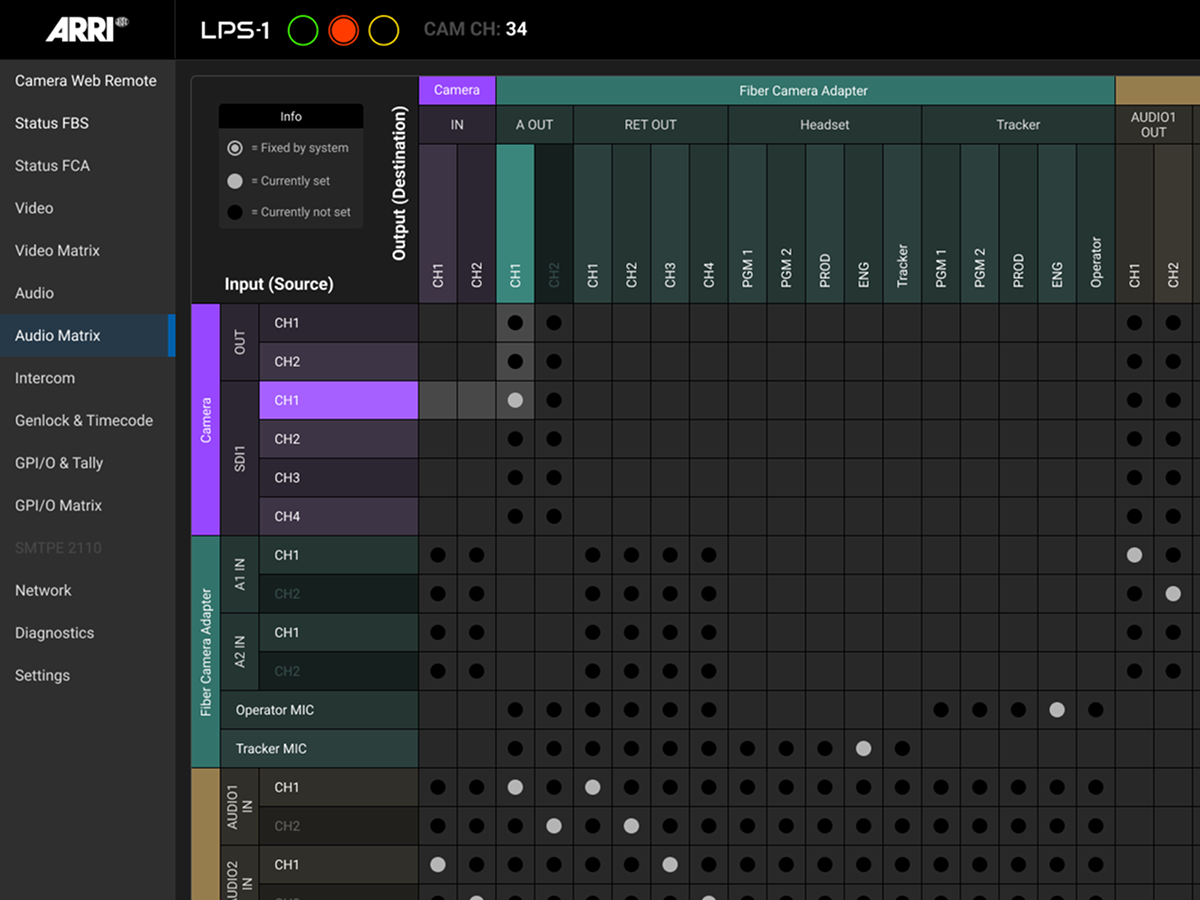
Task: Open the Audio Matrix page
Action: (x=58, y=336)
